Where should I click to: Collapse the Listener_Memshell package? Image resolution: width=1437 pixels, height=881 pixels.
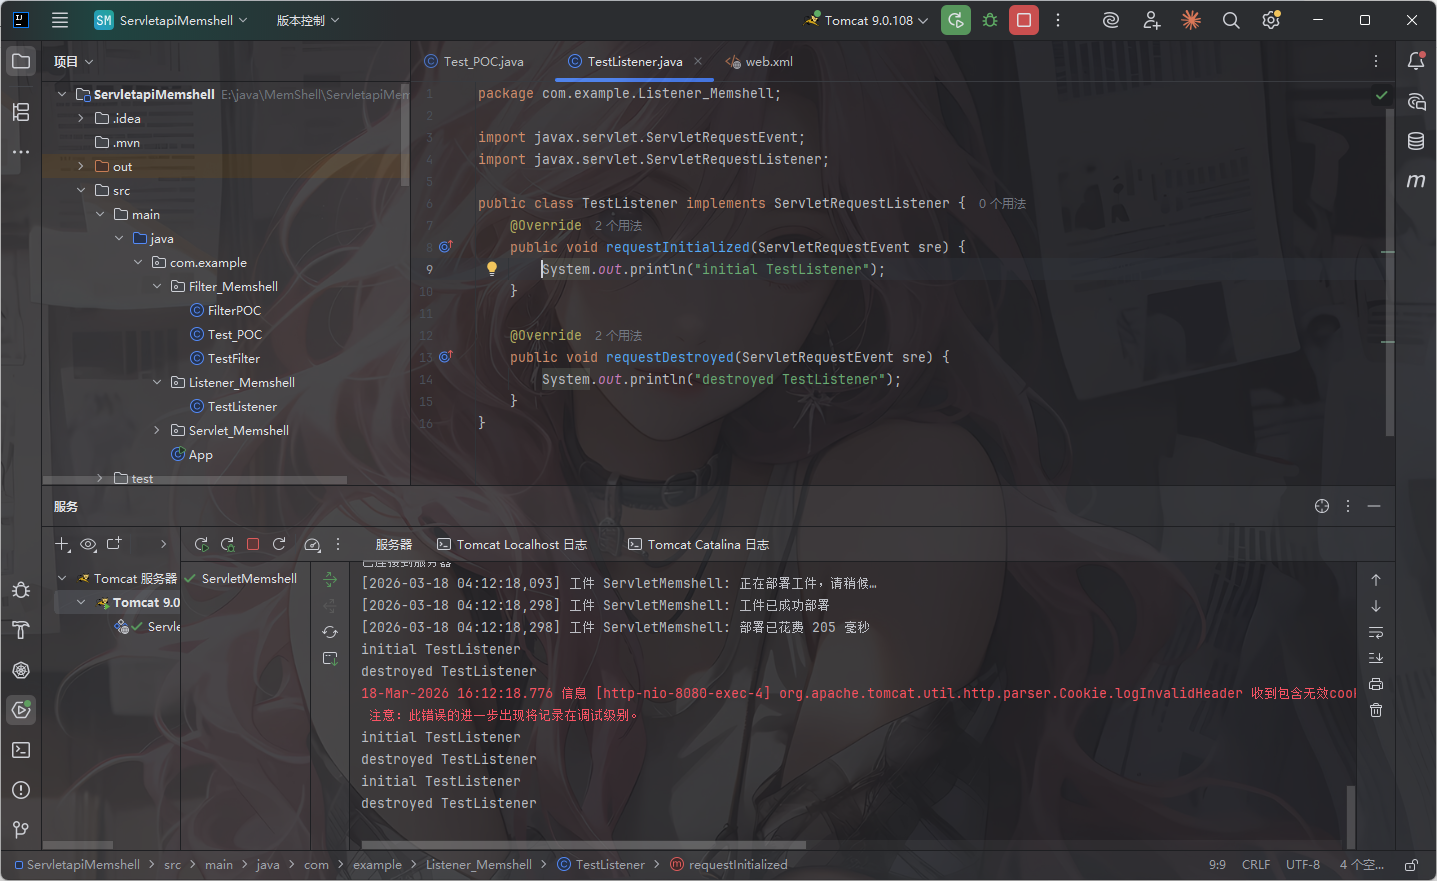[x=157, y=382]
